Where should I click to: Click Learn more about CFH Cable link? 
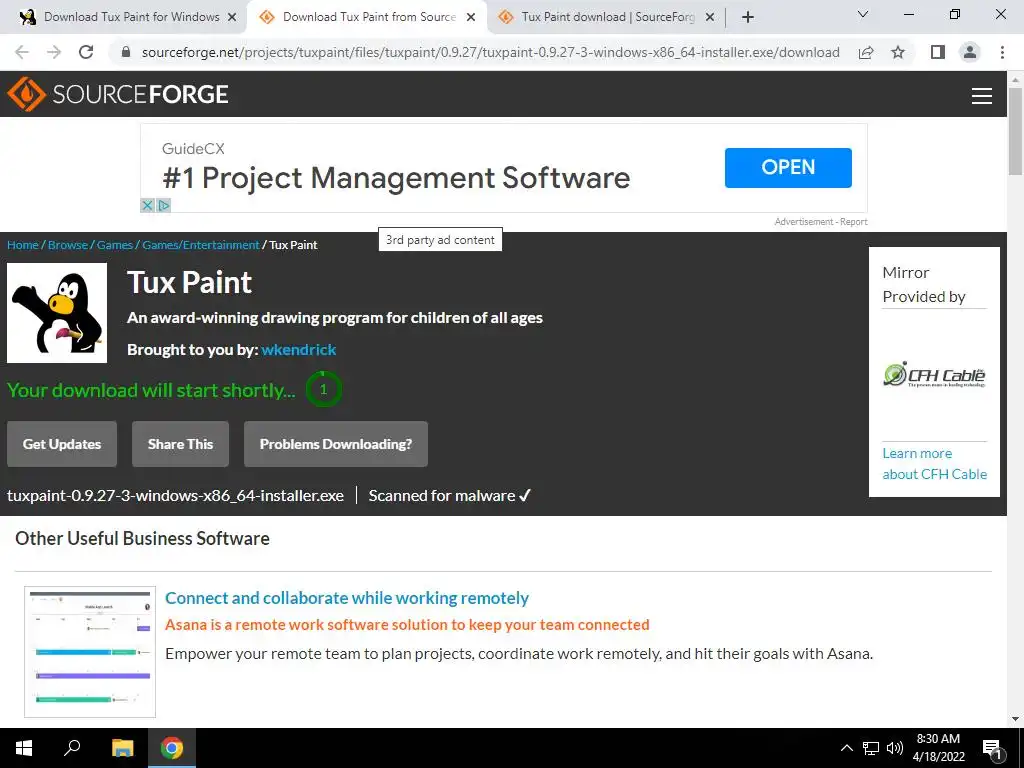(935, 464)
